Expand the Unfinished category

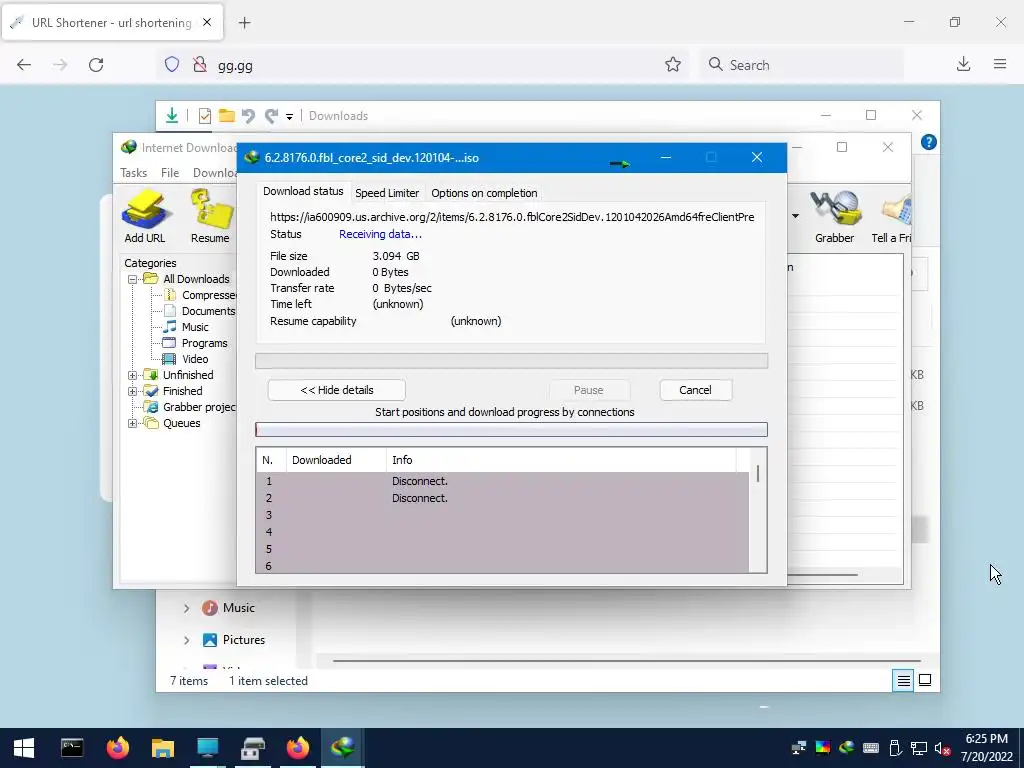click(x=132, y=376)
